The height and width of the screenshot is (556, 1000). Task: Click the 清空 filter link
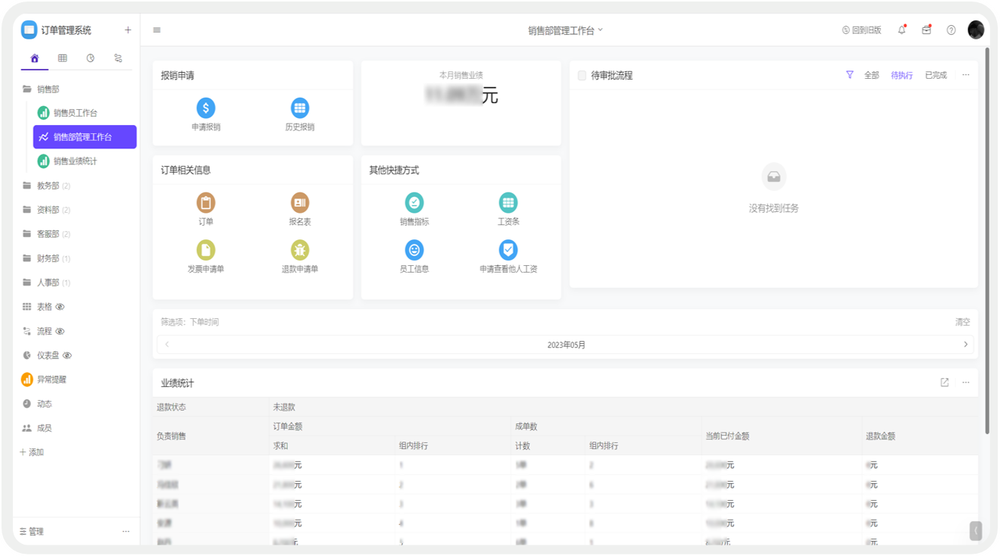click(962, 322)
